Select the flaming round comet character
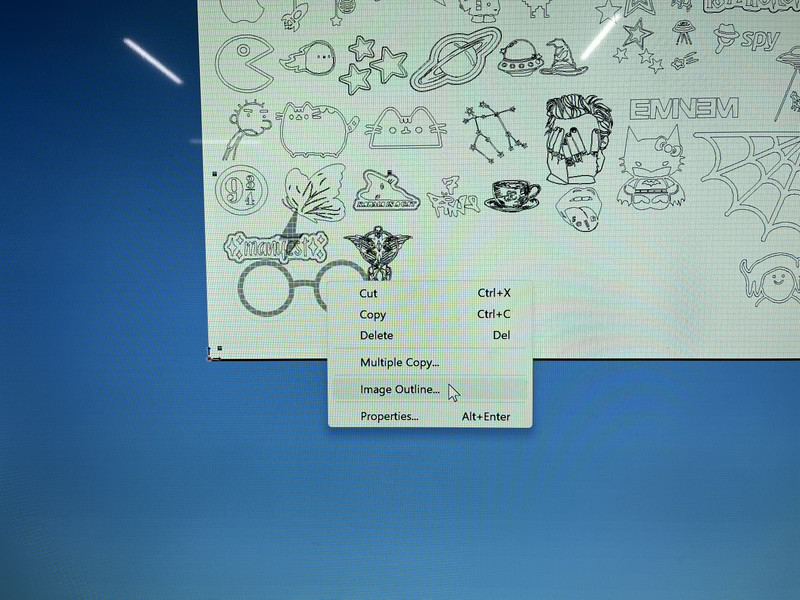 click(x=308, y=57)
